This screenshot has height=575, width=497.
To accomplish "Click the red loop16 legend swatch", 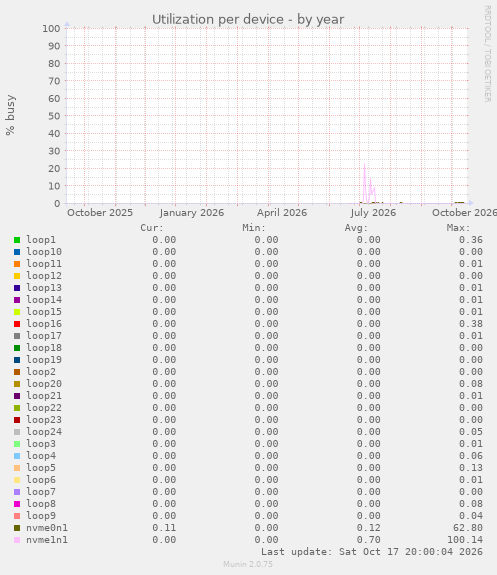I will (17, 324).
